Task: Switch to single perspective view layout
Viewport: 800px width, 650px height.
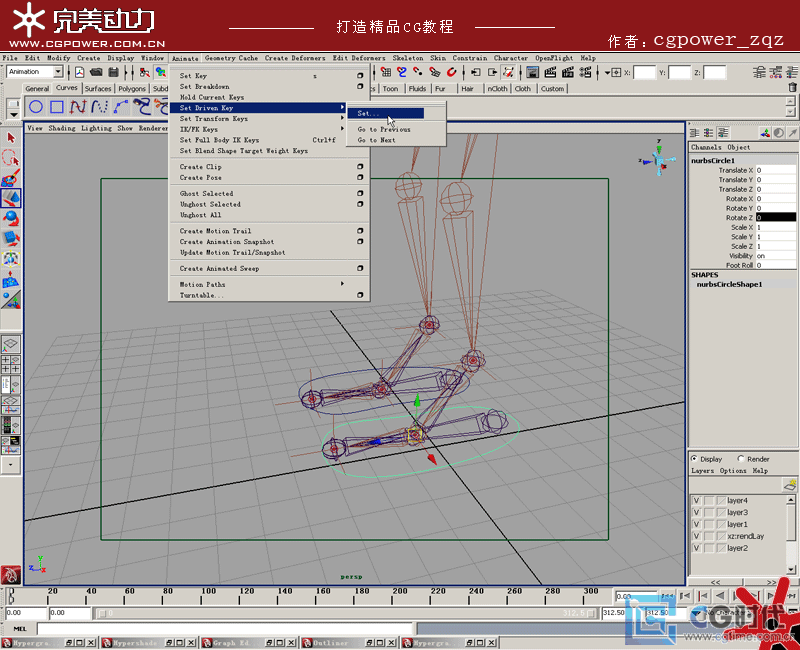Action: coord(11,344)
